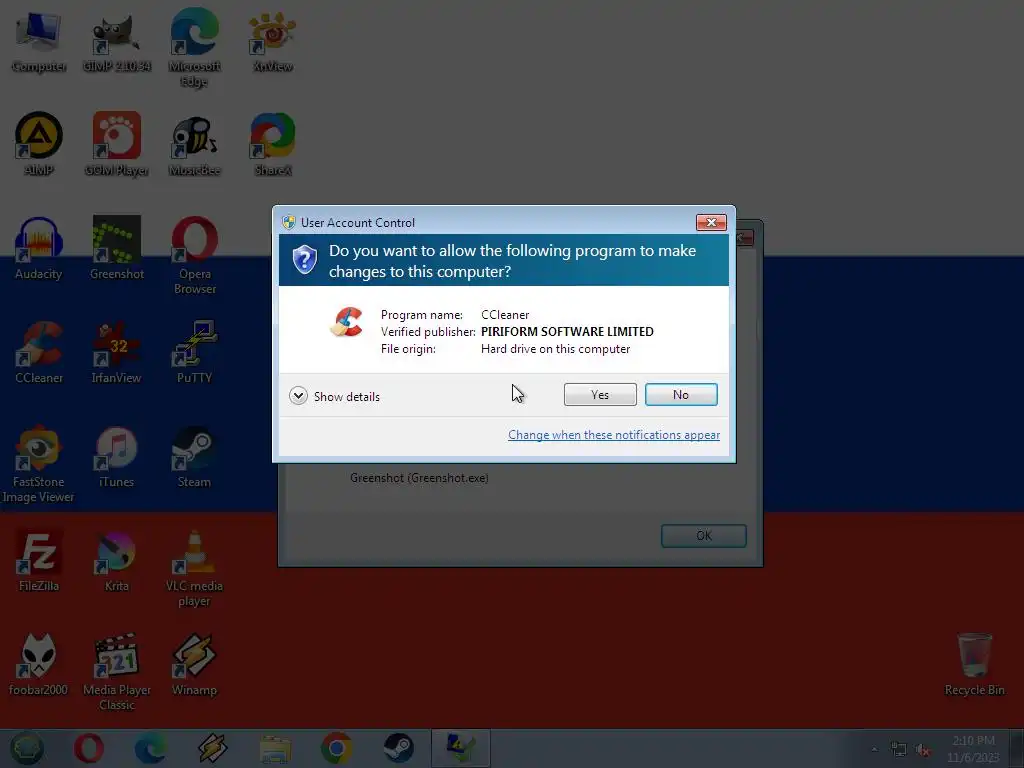The image size is (1024, 768).
Task: Open the PuTTY desktop shortcut
Action: click(194, 353)
